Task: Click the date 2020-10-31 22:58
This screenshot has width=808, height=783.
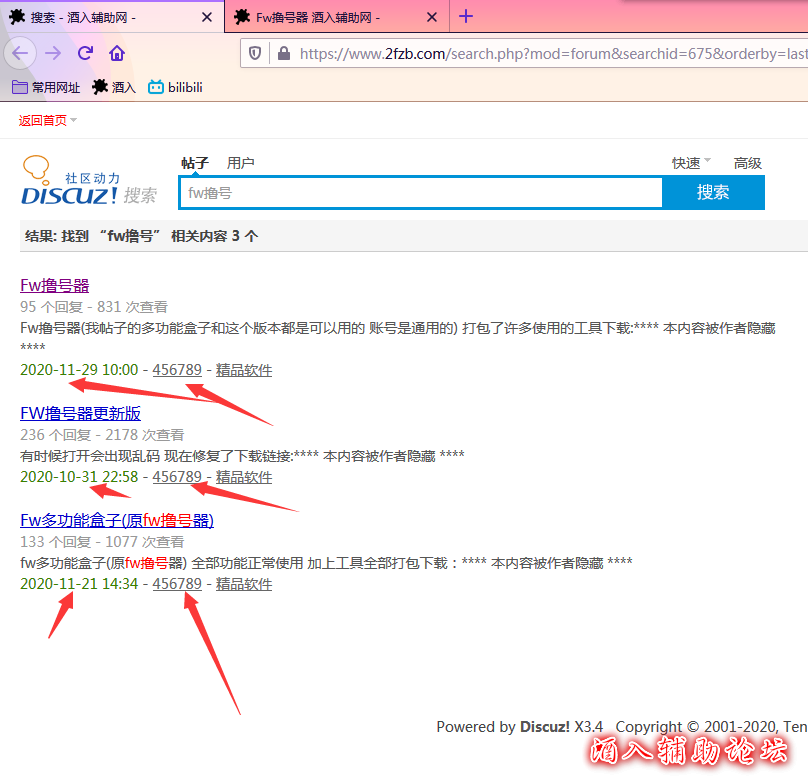Action: point(79,477)
